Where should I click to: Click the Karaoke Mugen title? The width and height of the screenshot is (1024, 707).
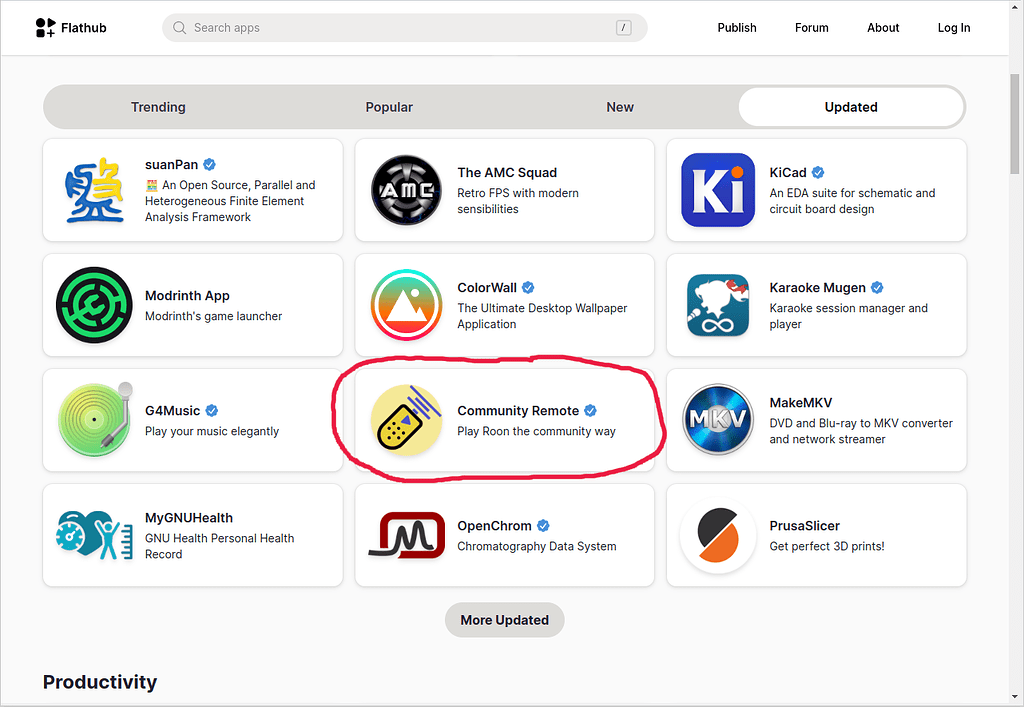coord(817,287)
